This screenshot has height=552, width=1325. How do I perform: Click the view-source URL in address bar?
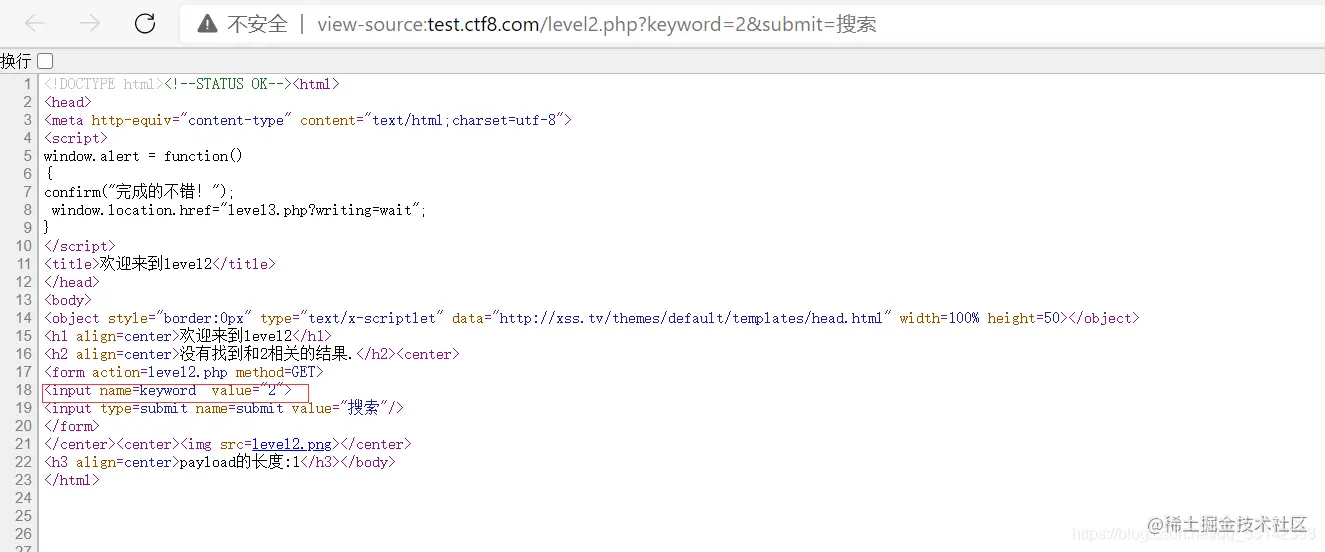(x=597, y=24)
